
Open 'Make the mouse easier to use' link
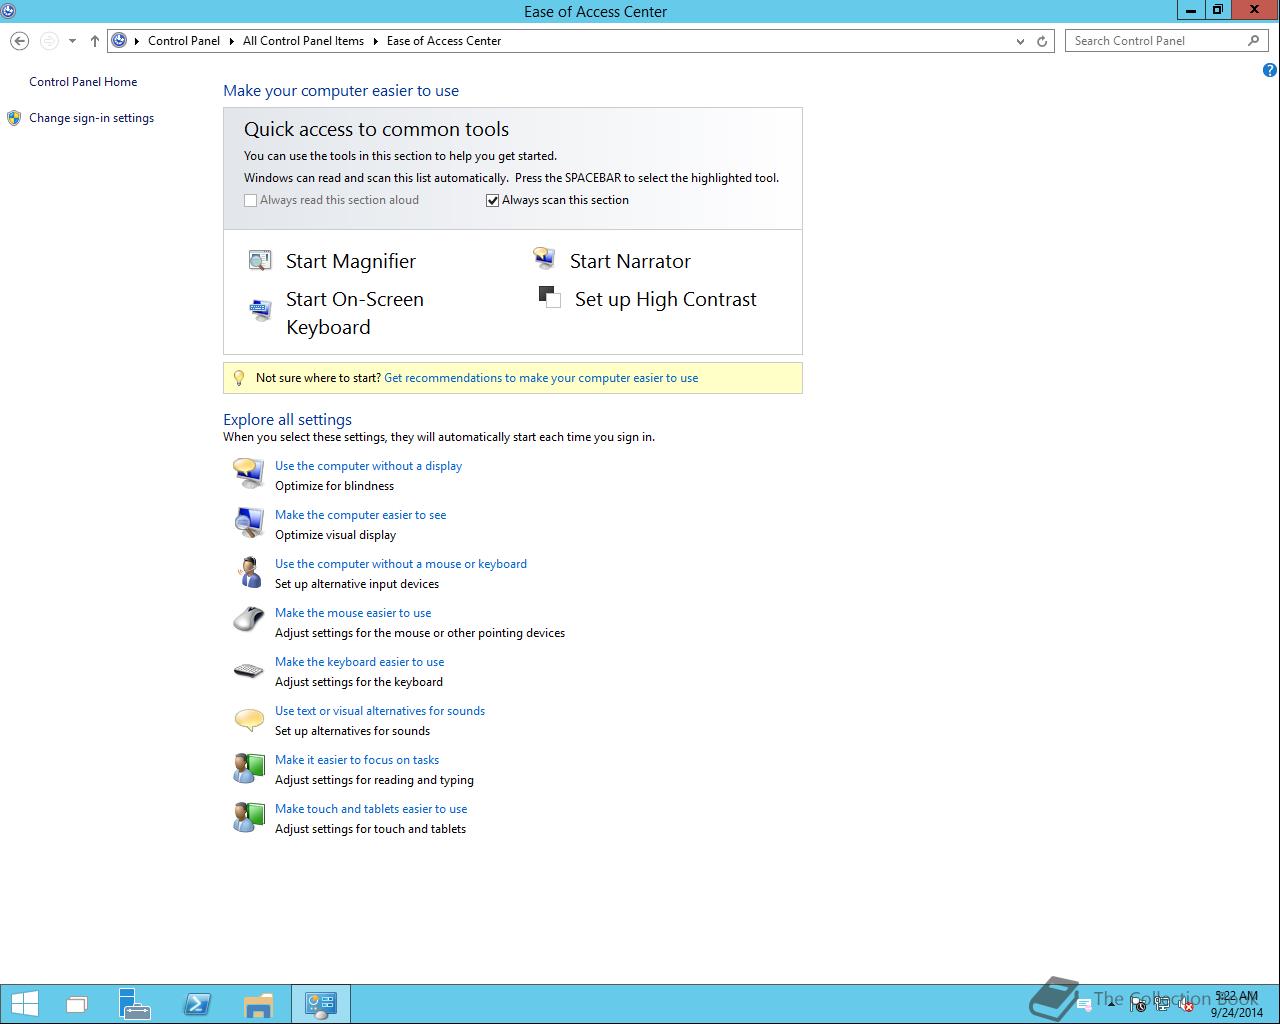click(353, 613)
